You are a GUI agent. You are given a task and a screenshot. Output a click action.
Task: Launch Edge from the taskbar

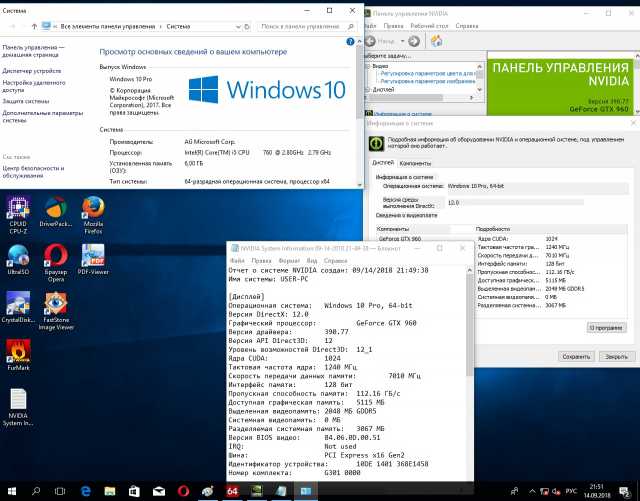click(x=85, y=491)
